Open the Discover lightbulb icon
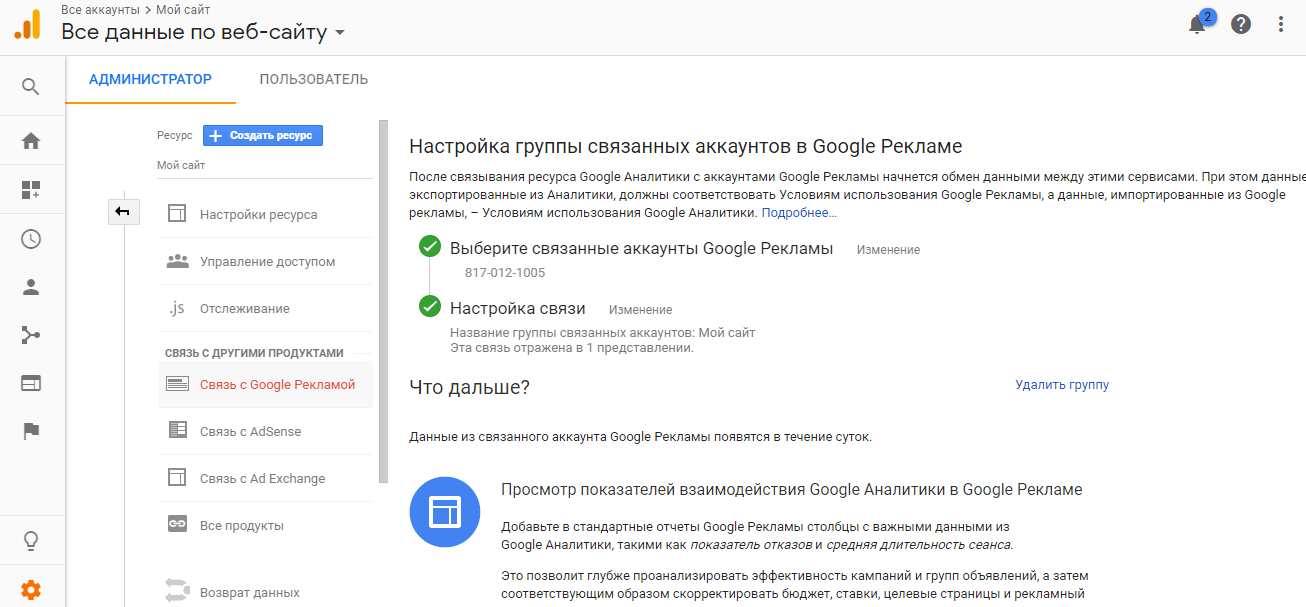 click(31, 541)
